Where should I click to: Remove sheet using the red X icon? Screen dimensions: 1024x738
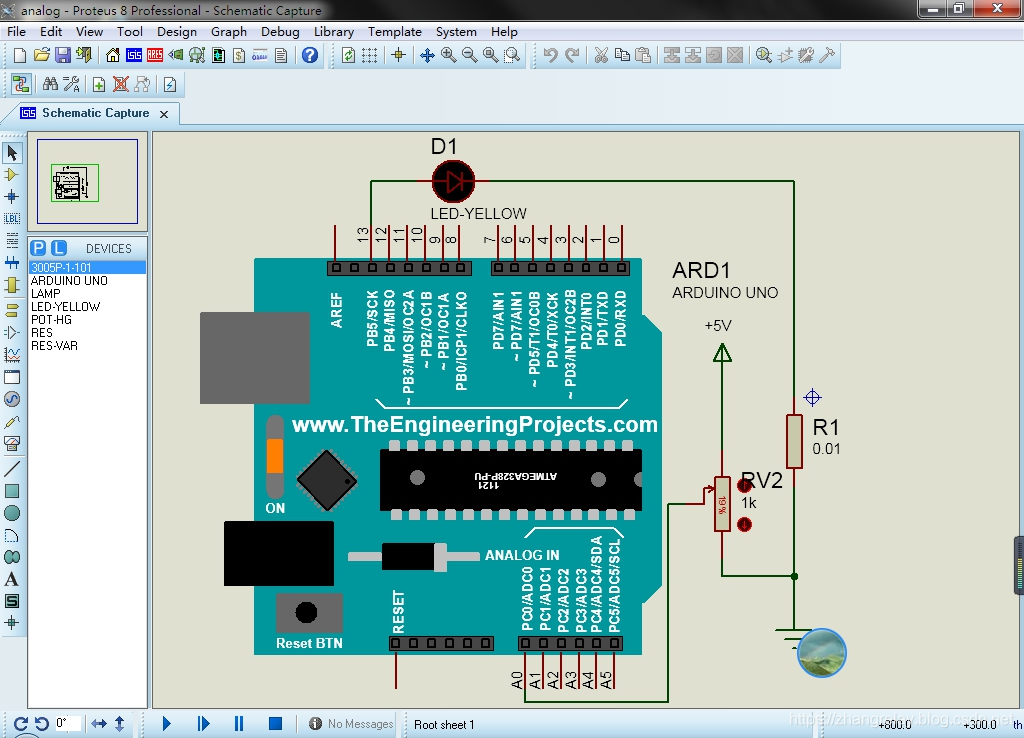[x=120, y=84]
